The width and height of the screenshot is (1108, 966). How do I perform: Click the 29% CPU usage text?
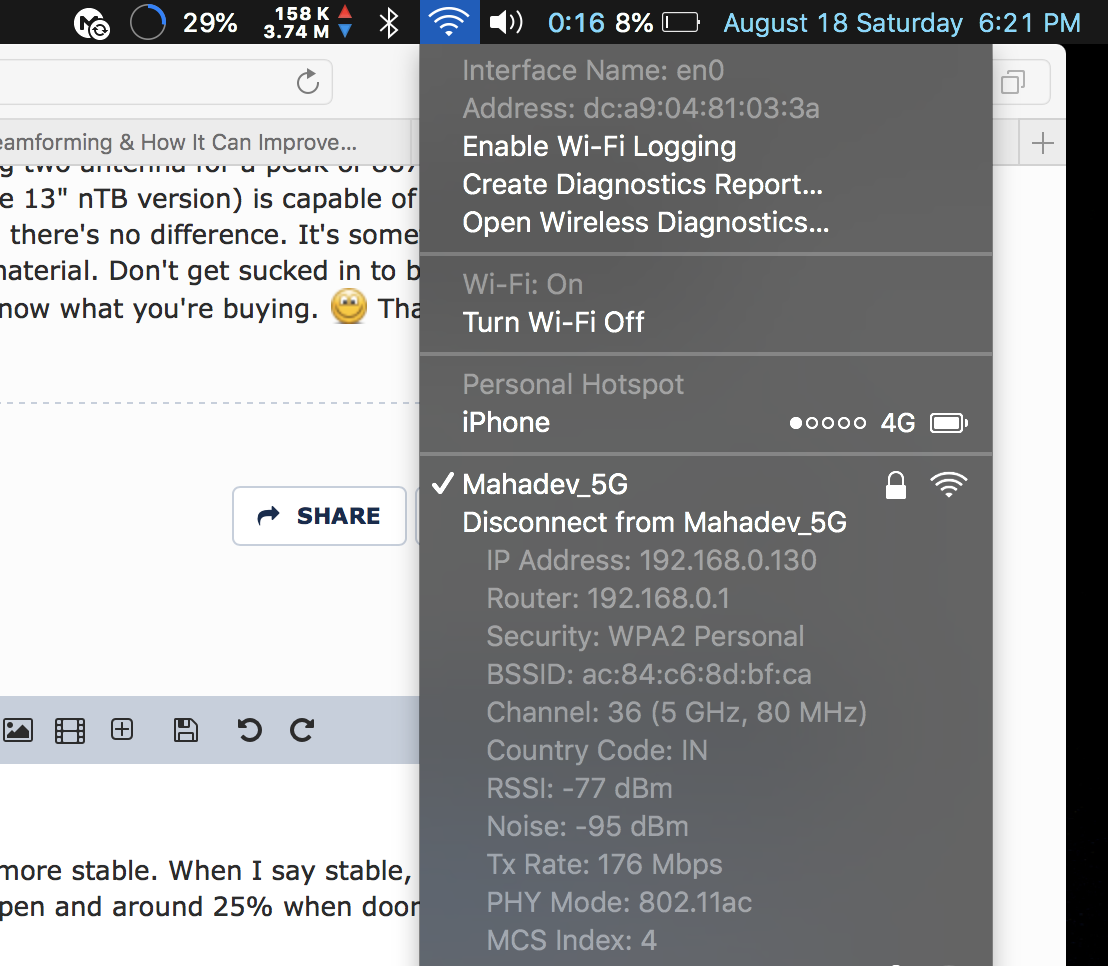[x=210, y=23]
